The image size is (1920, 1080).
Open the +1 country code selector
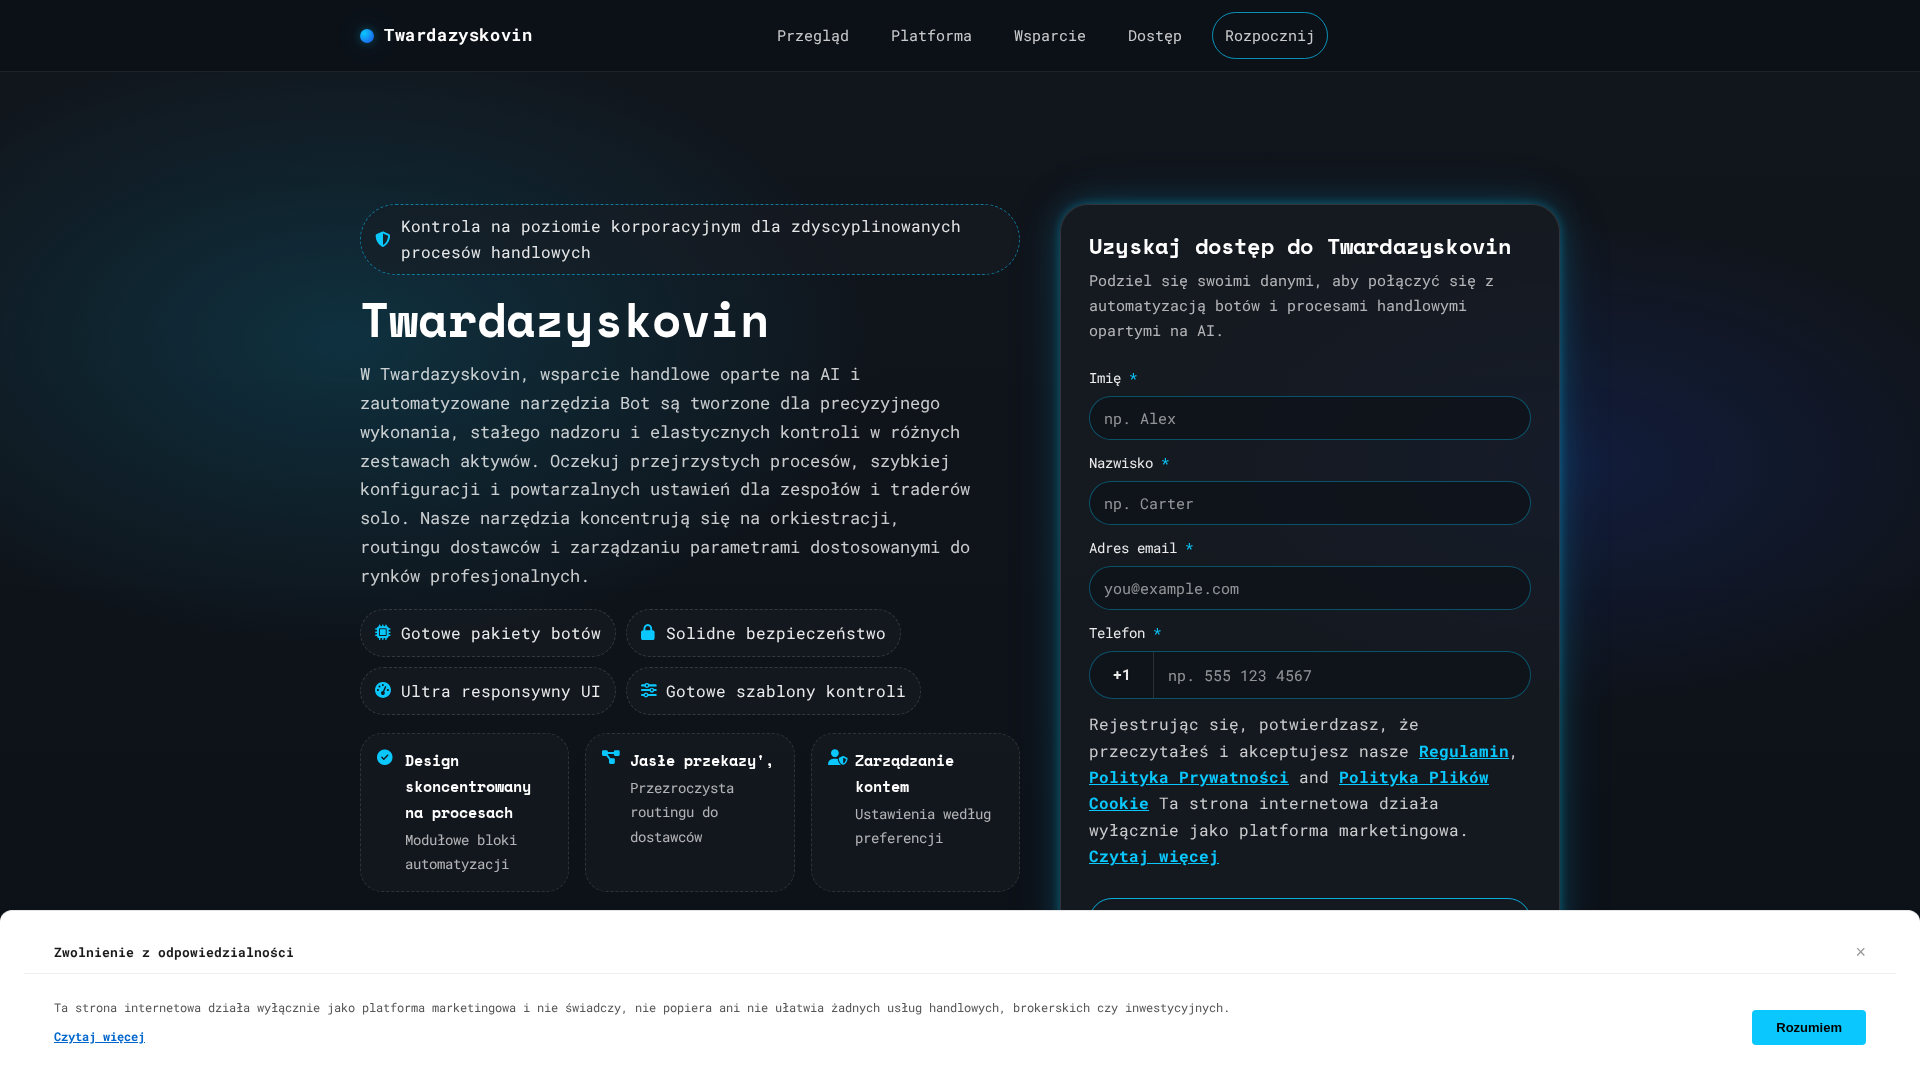[1121, 675]
